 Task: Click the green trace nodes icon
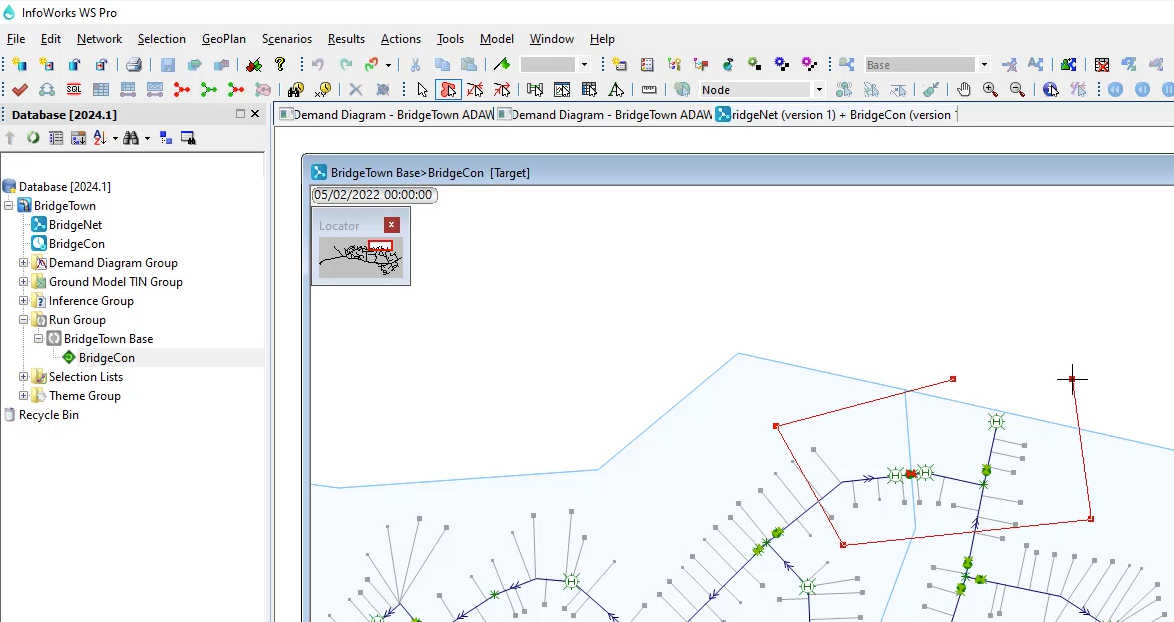click(209, 90)
